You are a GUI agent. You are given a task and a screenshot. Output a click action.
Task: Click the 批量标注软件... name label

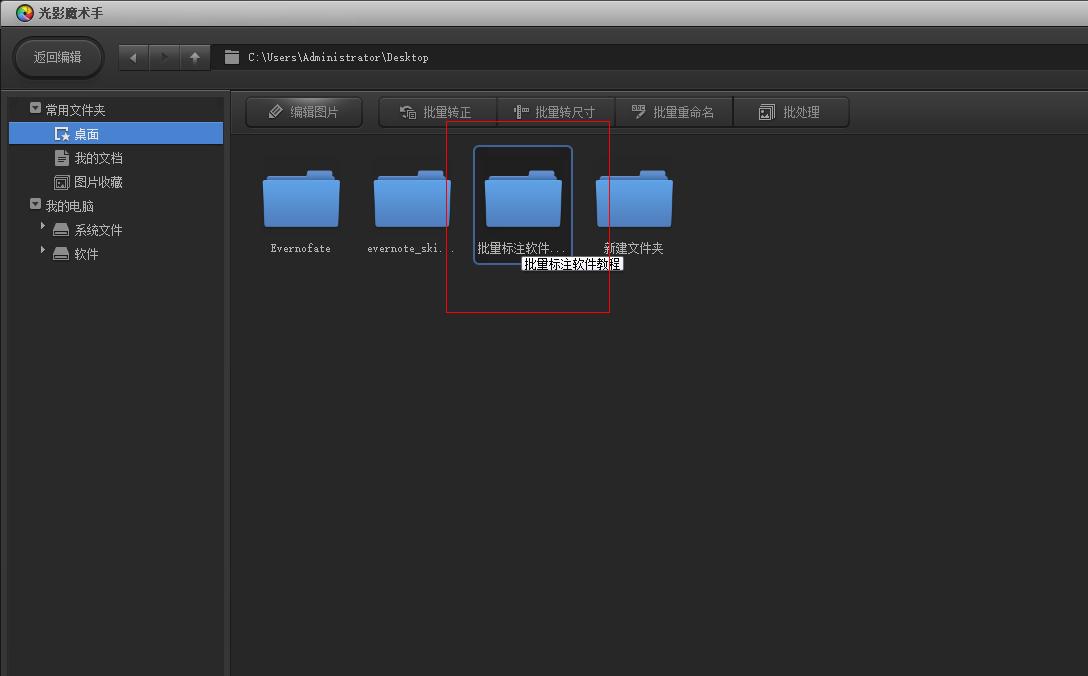click(521, 248)
